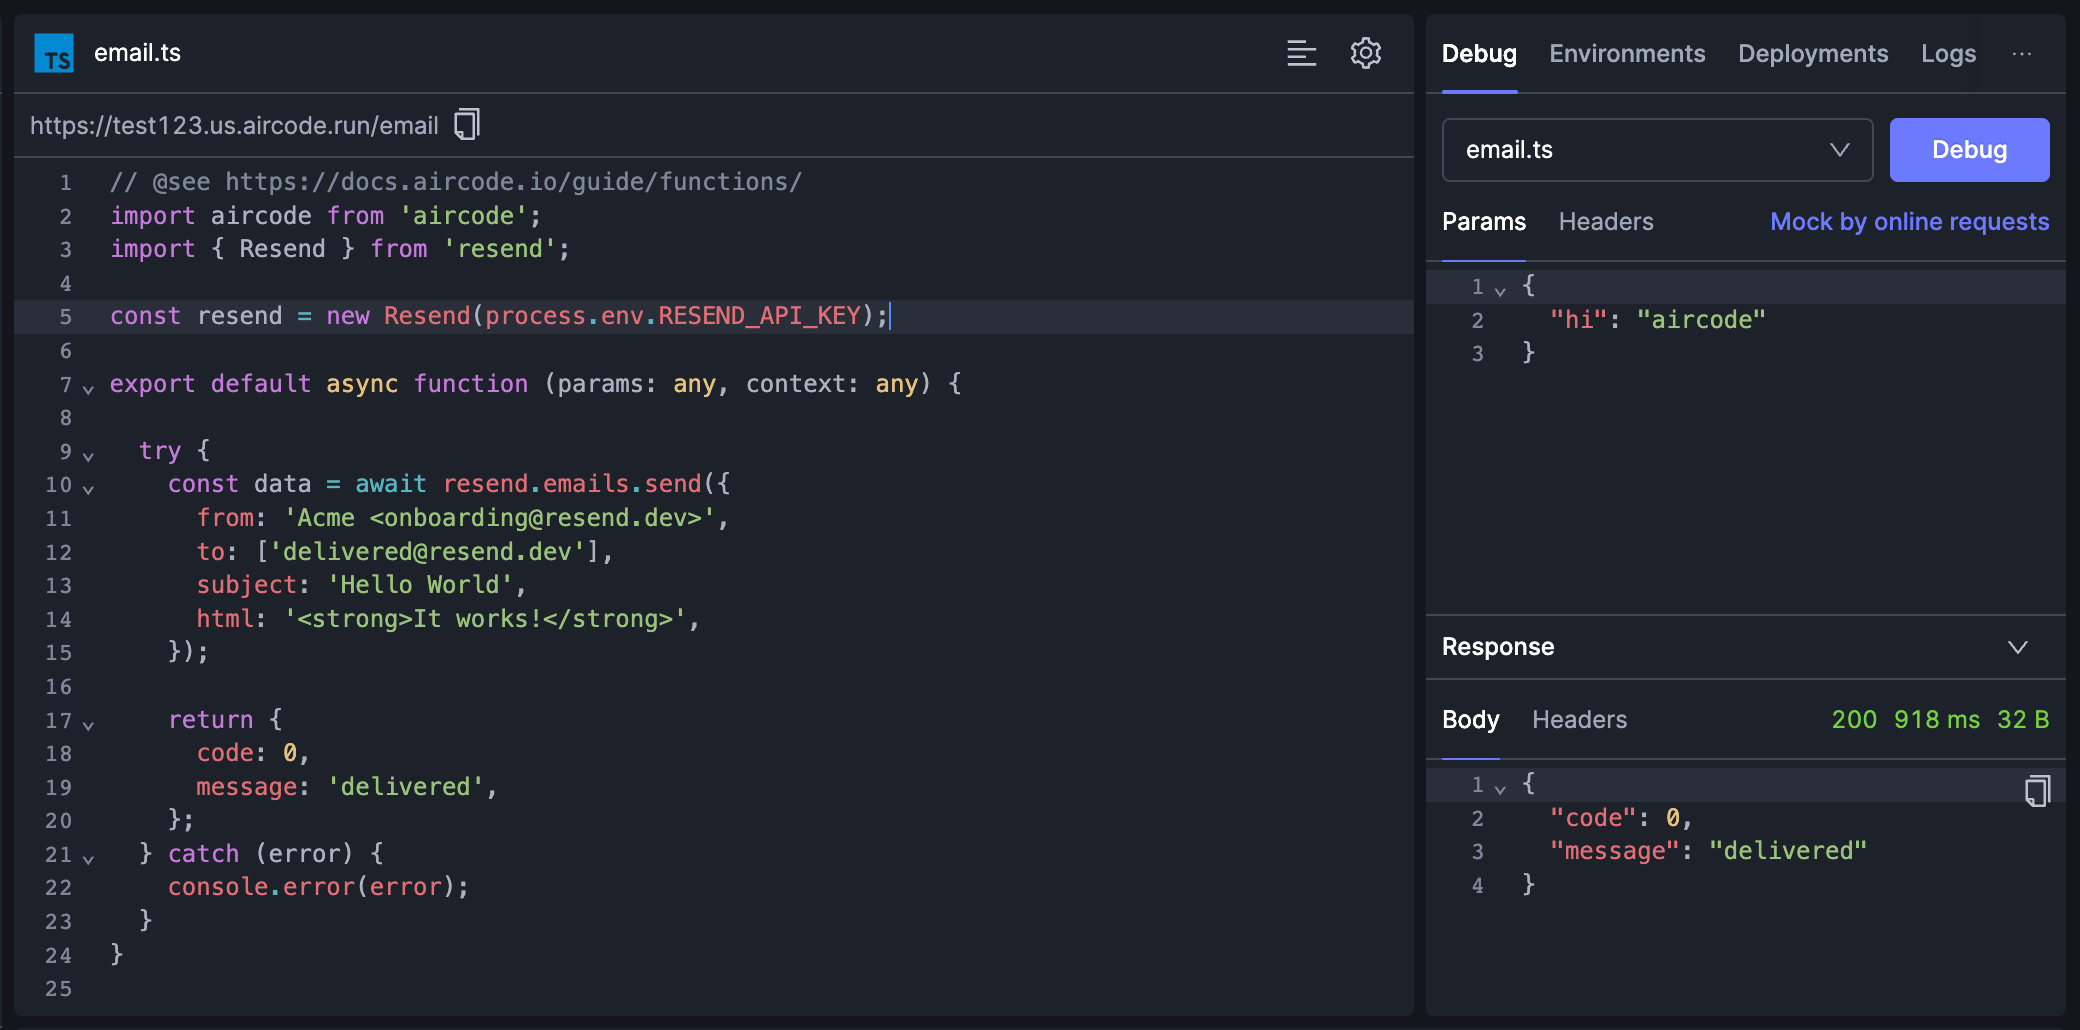
Task: Open the Logs tab
Action: point(1948,54)
